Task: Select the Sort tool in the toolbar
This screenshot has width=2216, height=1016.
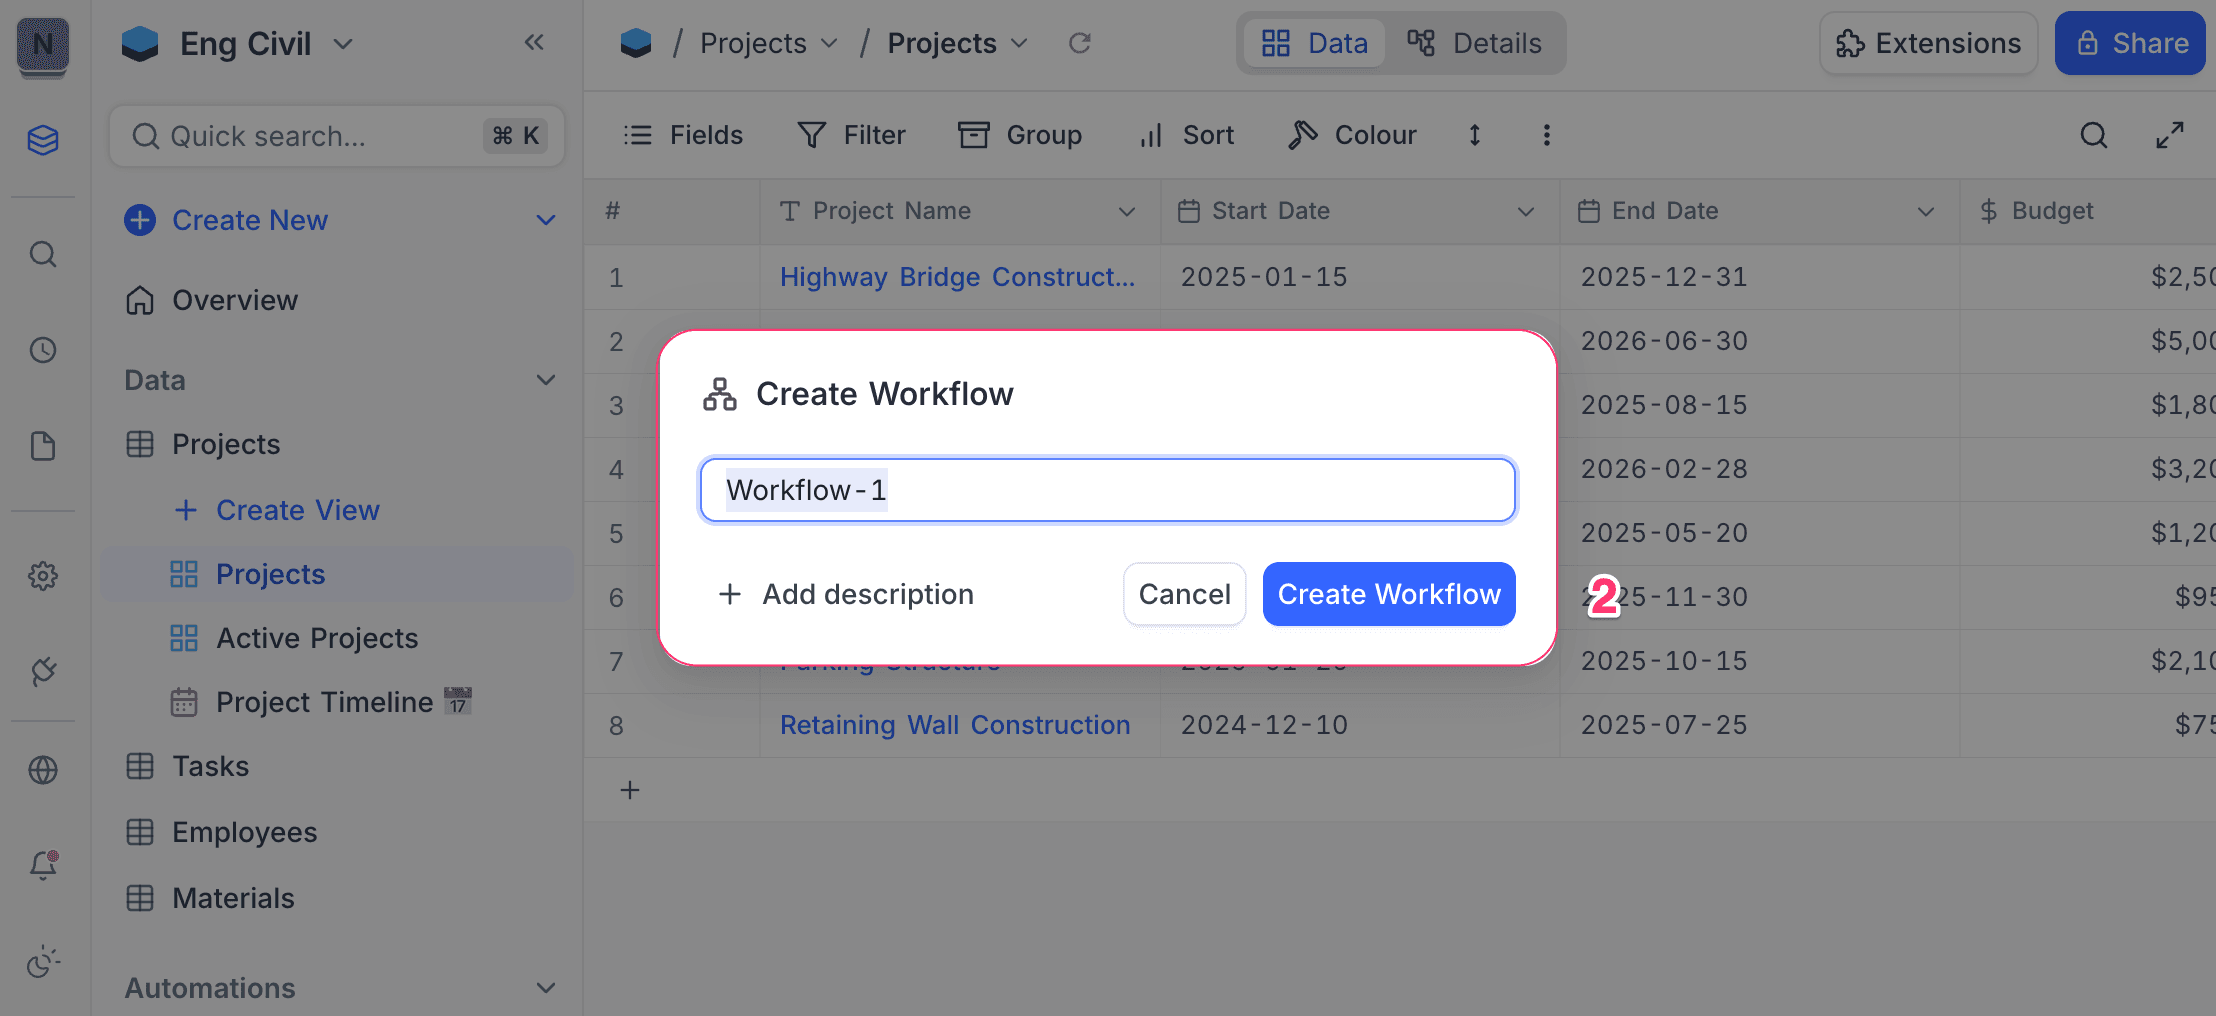Action: tap(1185, 135)
